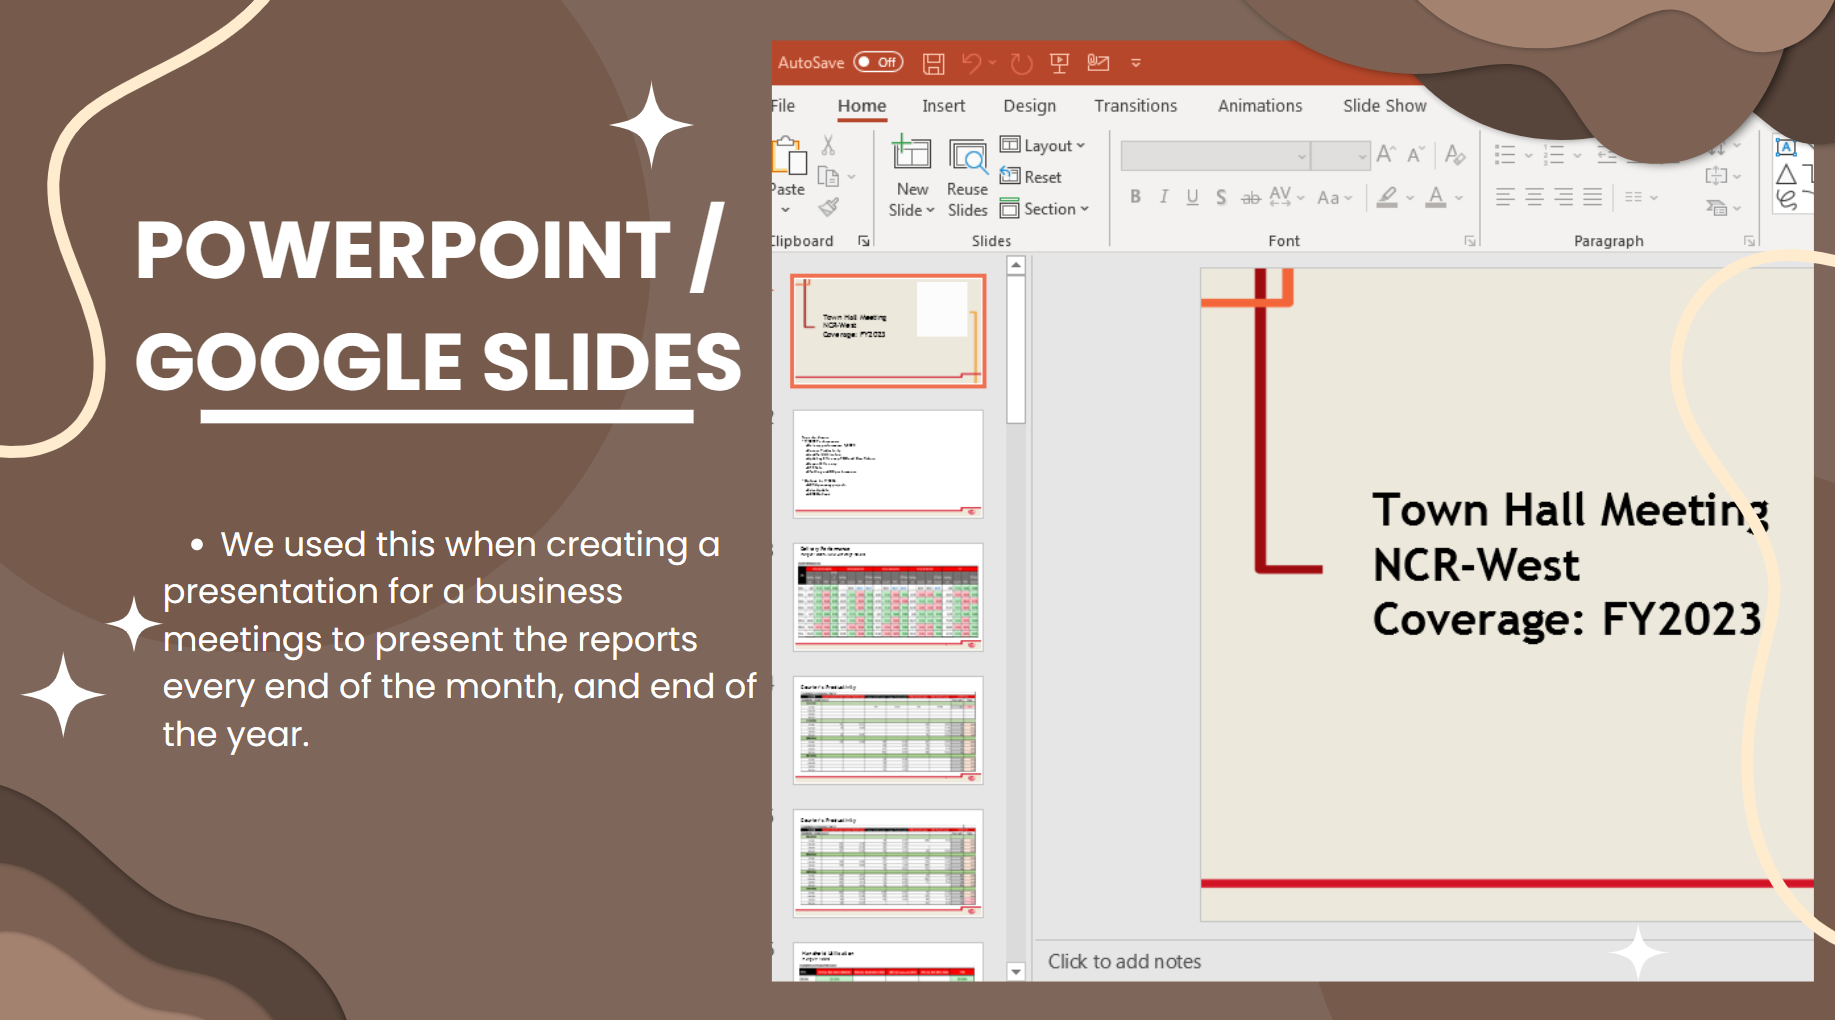Screen dimensions: 1835x1020
Task: Click the Reset slide button
Action: pos(1031,177)
